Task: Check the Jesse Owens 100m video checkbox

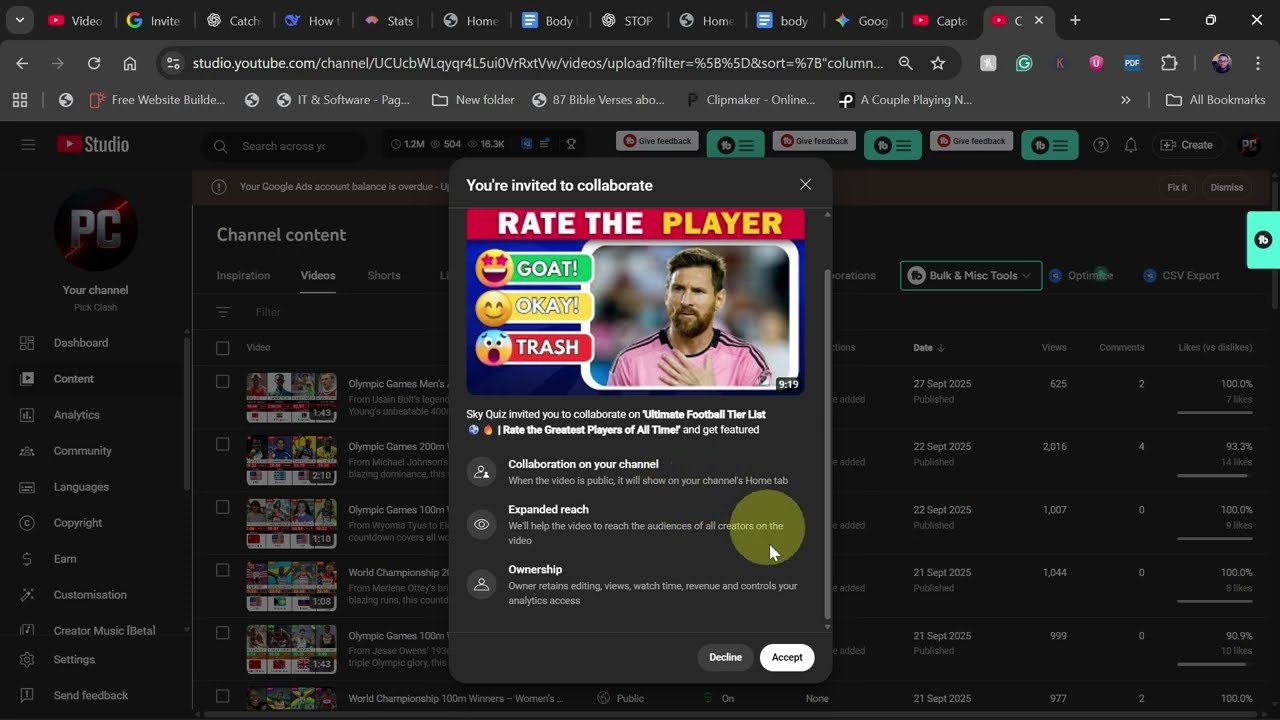Action: pos(223,633)
